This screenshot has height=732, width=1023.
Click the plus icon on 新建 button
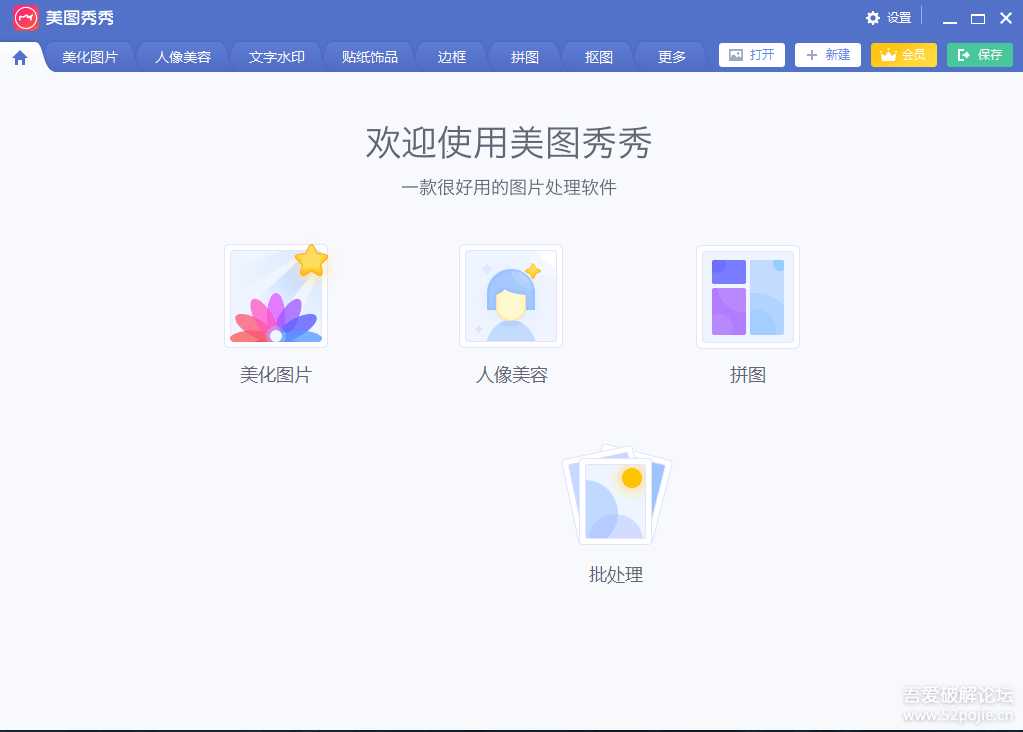pyautogui.click(x=812, y=55)
